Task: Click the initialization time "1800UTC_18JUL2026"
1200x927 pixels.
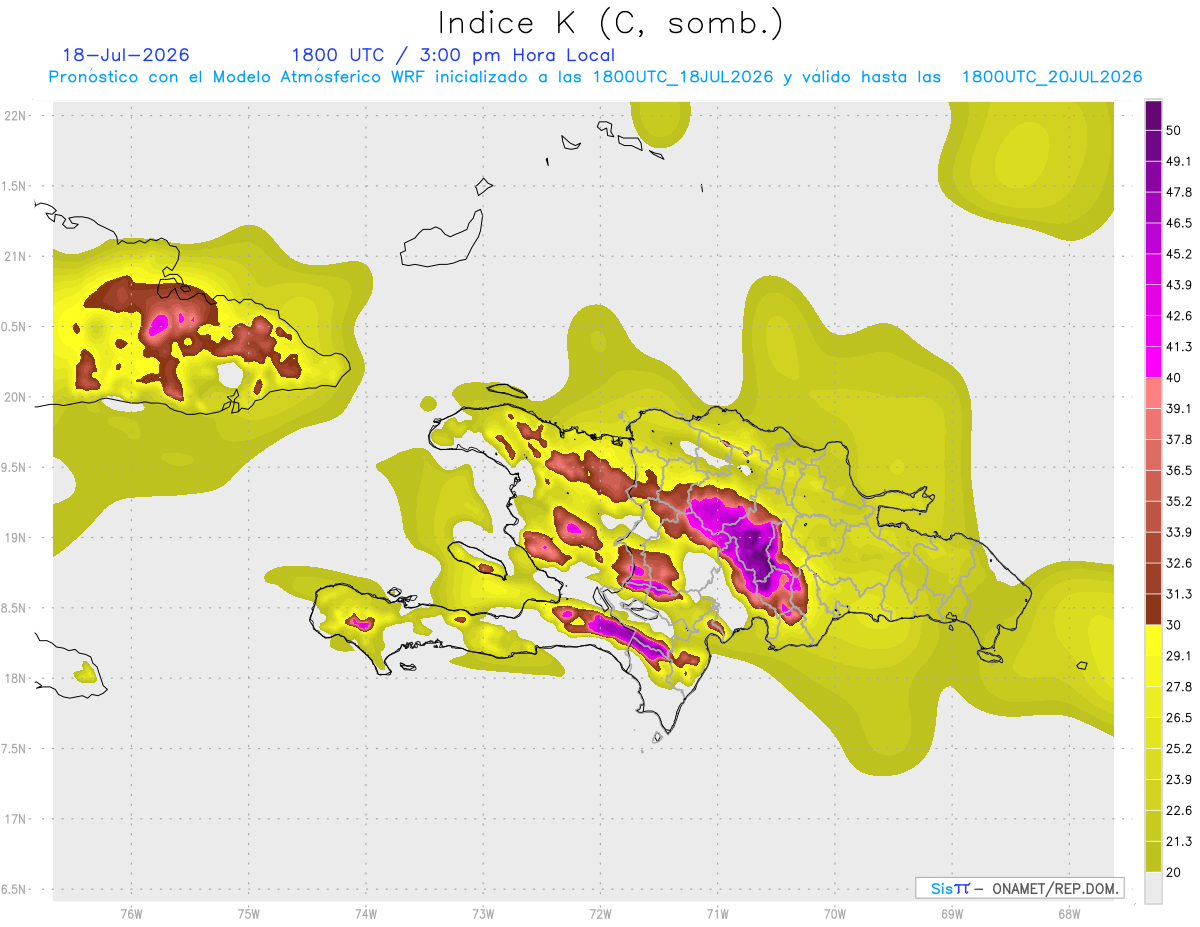Action: point(683,77)
